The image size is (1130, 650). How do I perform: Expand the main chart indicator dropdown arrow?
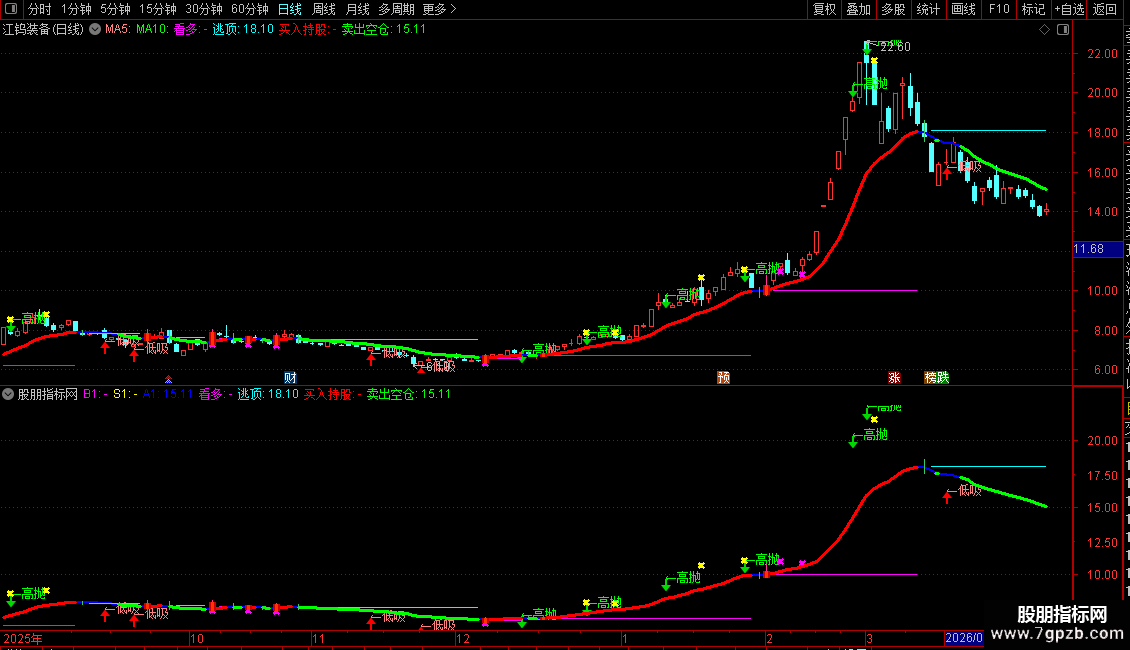[94, 30]
